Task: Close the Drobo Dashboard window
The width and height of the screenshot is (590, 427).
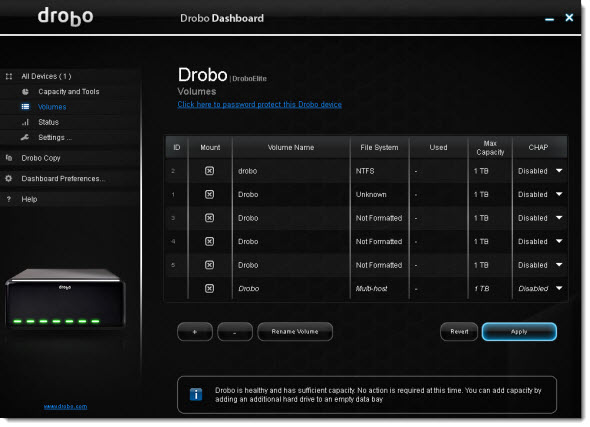Action: point(569,17)
